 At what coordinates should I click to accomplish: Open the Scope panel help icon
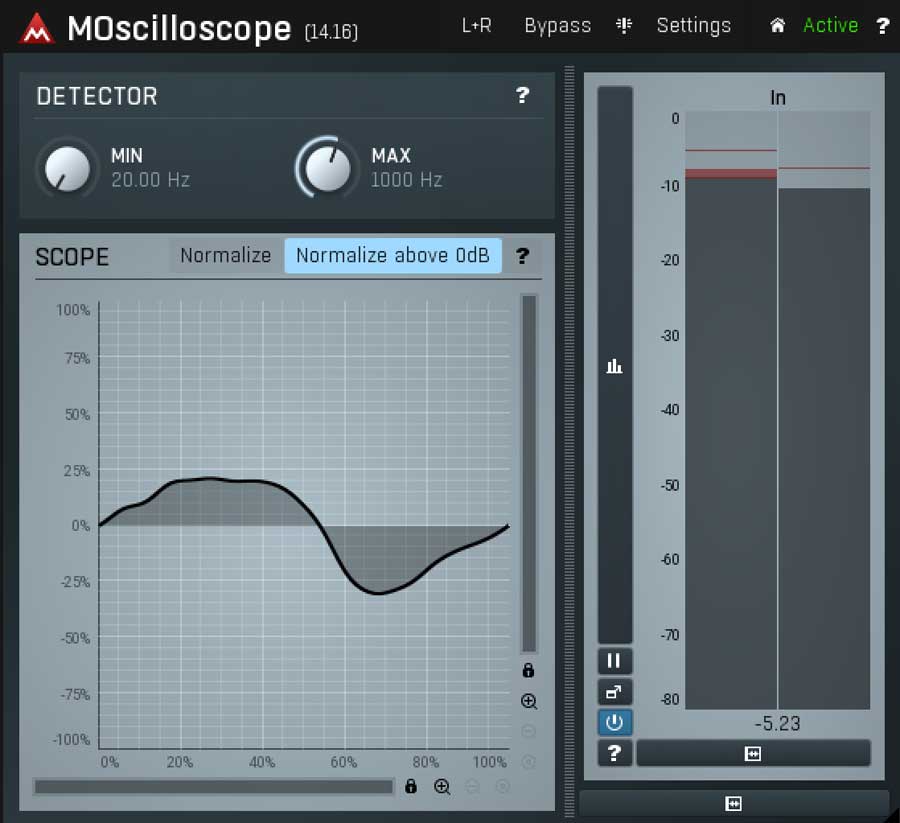522,256
